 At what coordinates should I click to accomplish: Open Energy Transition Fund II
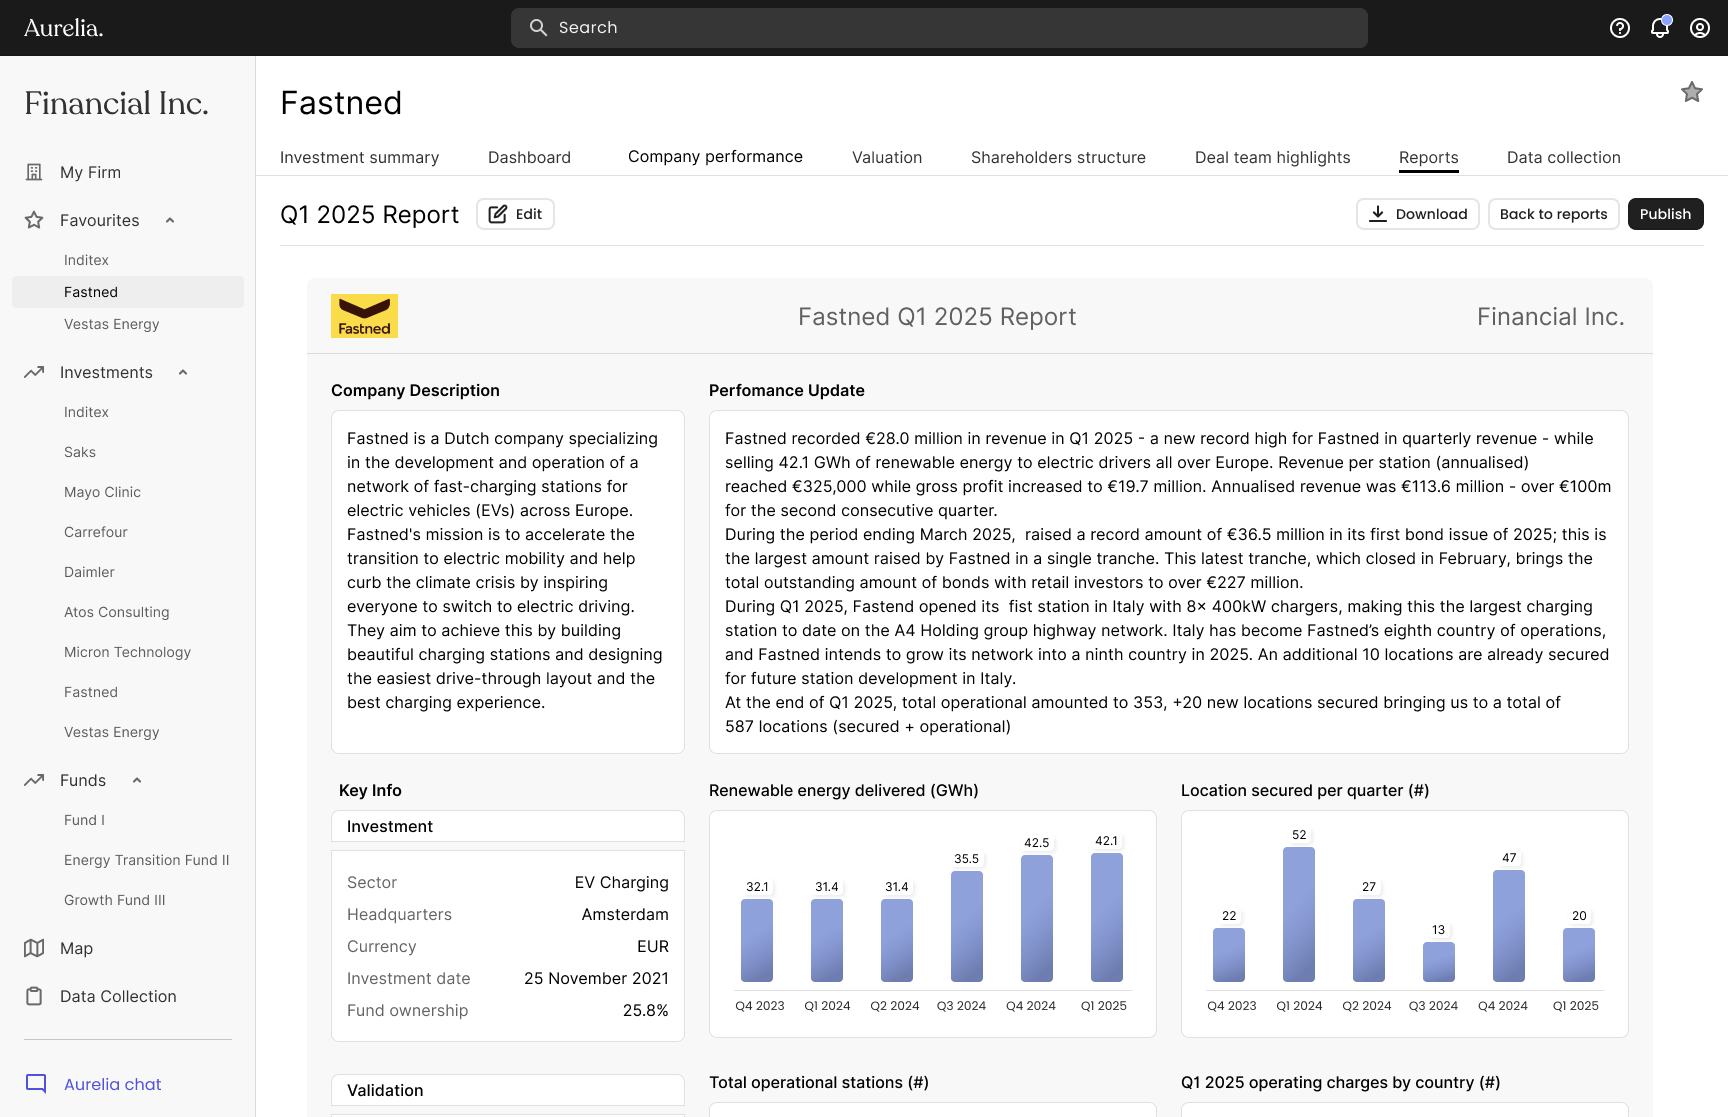click(146, 860)
